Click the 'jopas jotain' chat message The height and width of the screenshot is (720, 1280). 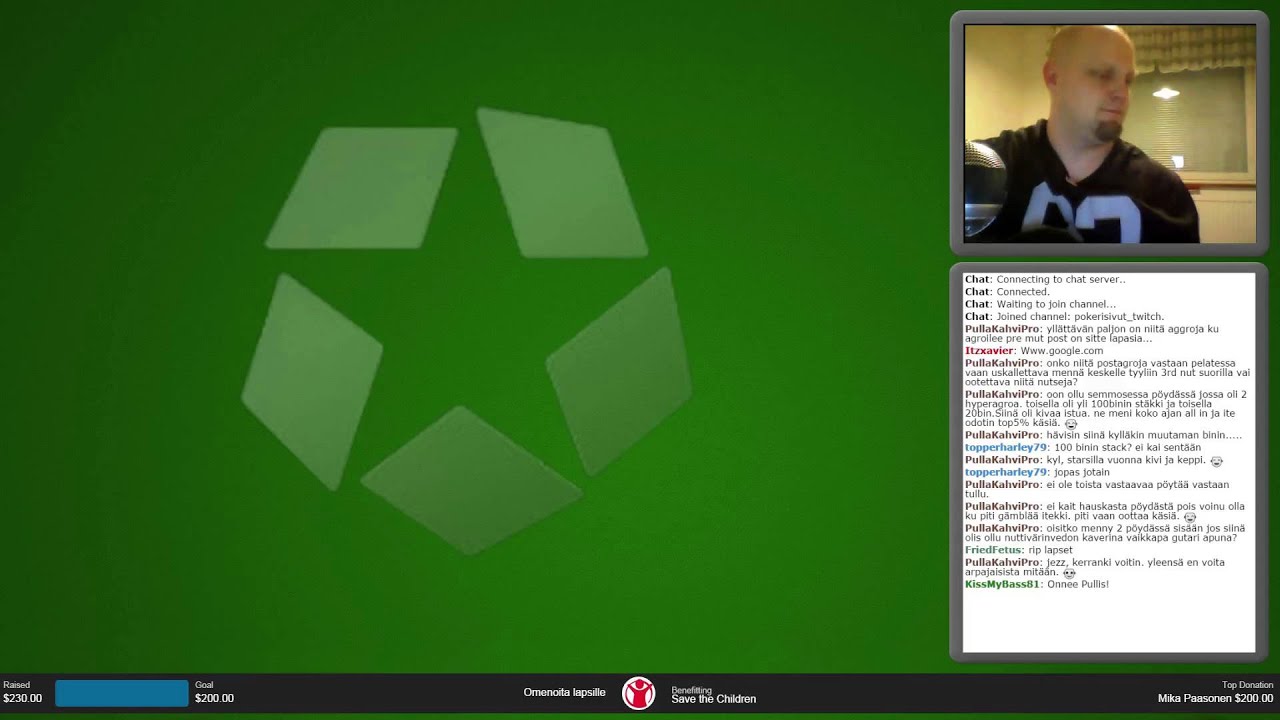pyautogui.click(x=1082, y=472)
